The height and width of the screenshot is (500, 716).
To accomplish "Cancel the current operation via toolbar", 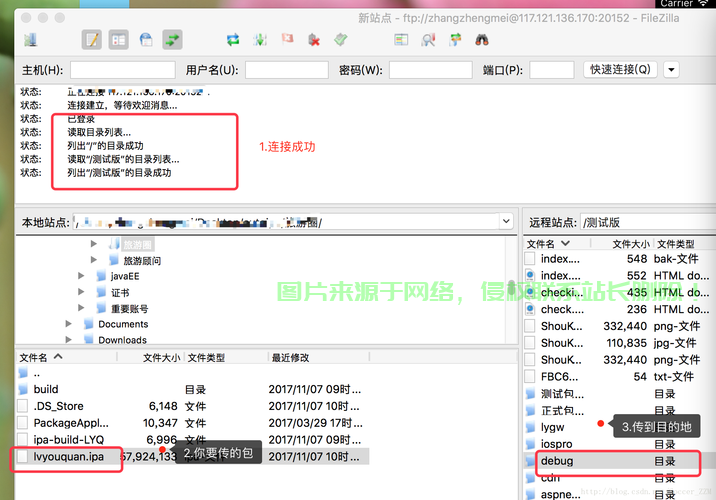I will pyautogui.click(x=287, y=40).
